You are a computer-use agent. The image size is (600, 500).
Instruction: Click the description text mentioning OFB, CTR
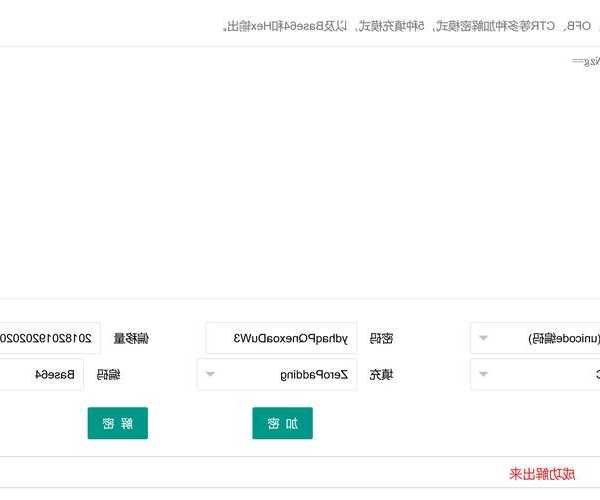coord(410,25)
